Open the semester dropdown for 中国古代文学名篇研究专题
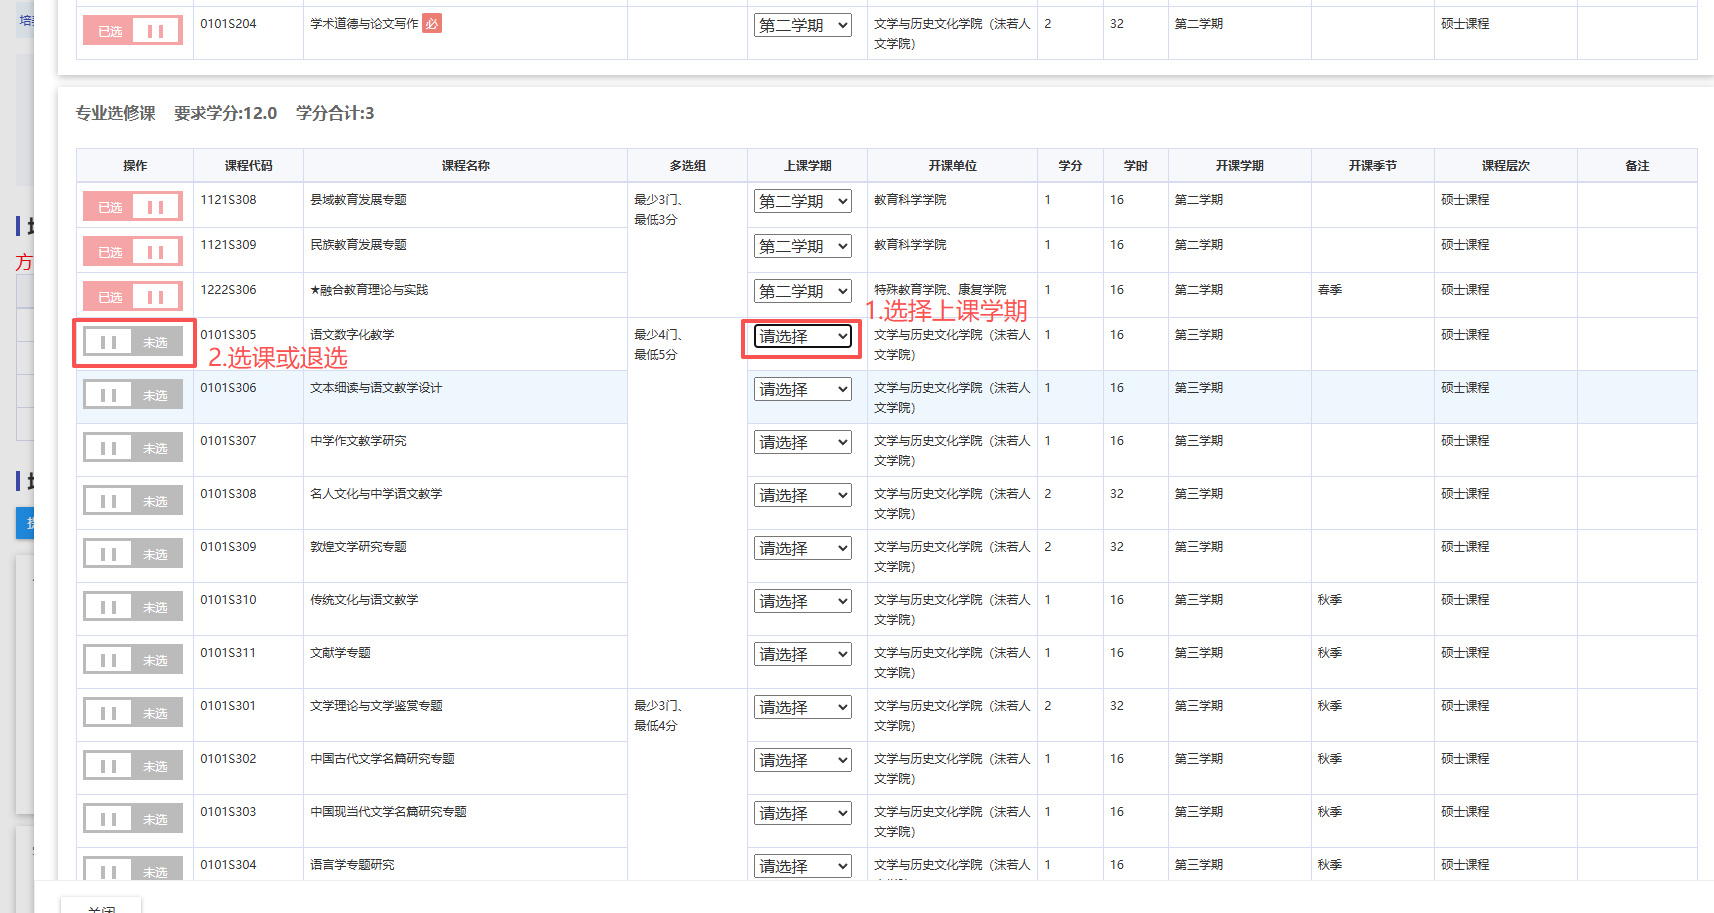1714x913 pixels. point(802,761)
